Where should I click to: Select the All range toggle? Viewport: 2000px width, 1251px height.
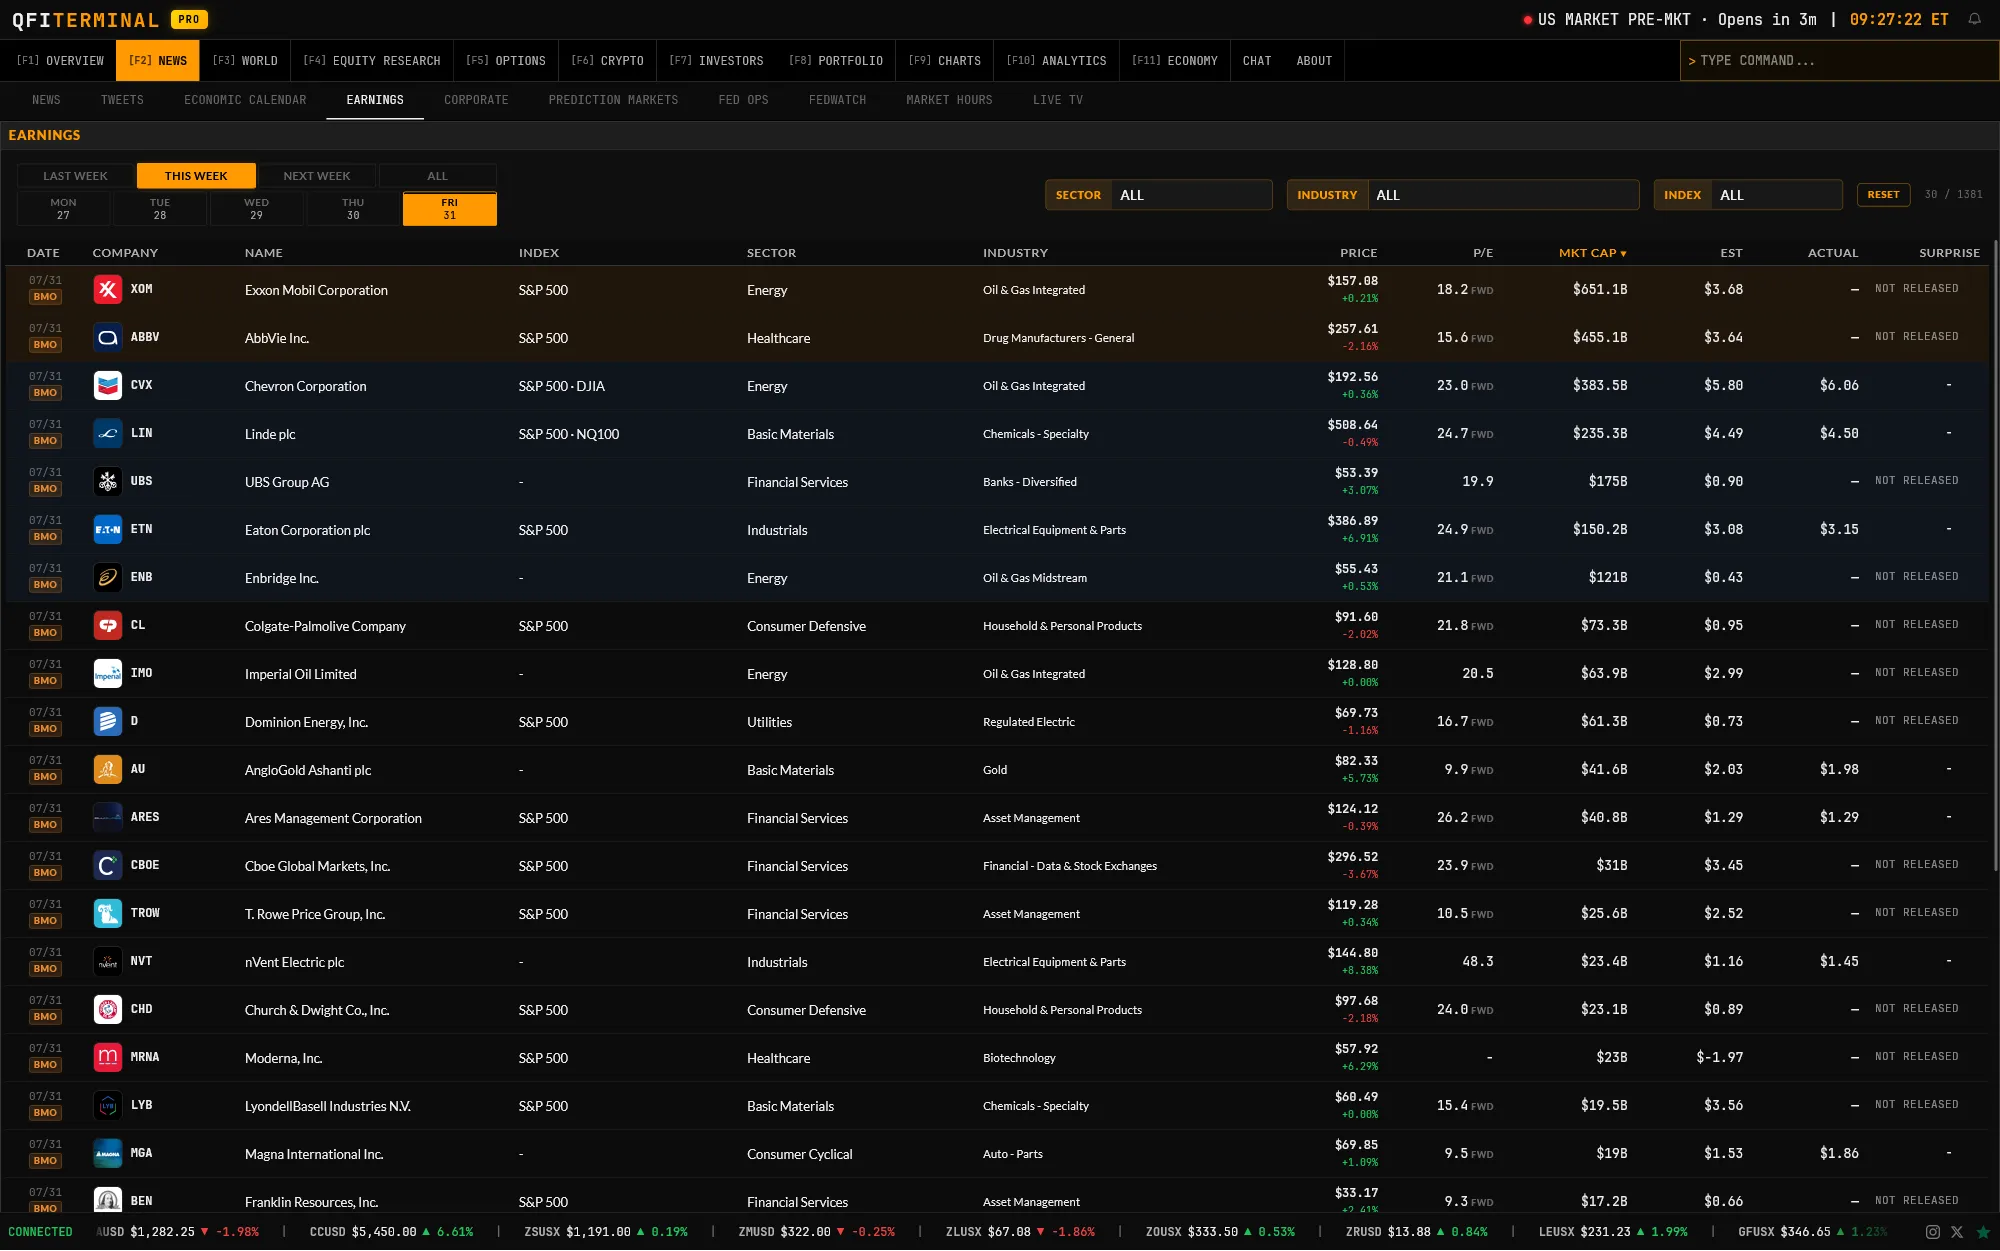pyautogui.click(x=437, y=176)
